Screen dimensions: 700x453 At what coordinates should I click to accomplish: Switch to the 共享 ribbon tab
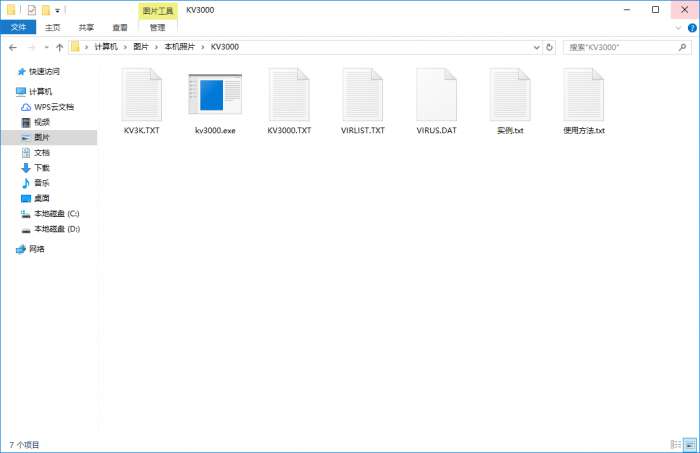(86, 28)
